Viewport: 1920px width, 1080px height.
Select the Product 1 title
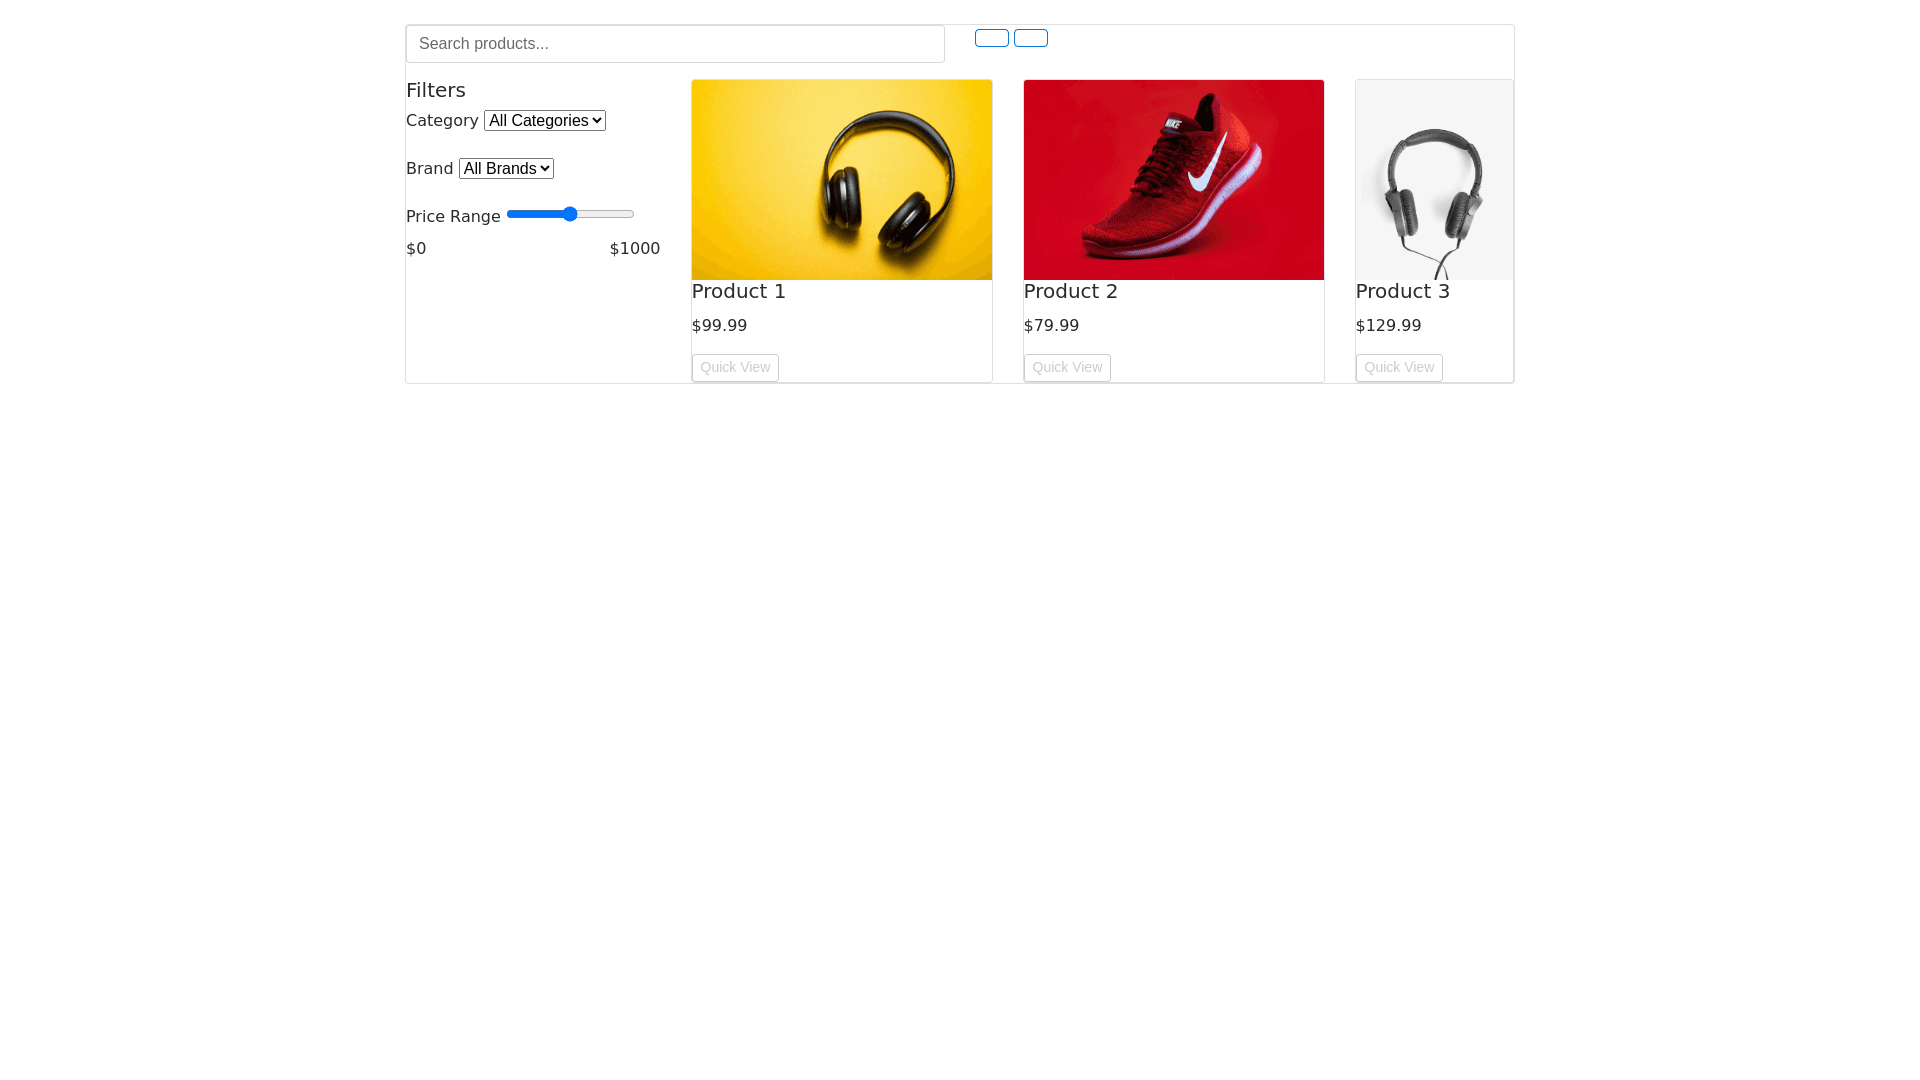tap(738, 291)
